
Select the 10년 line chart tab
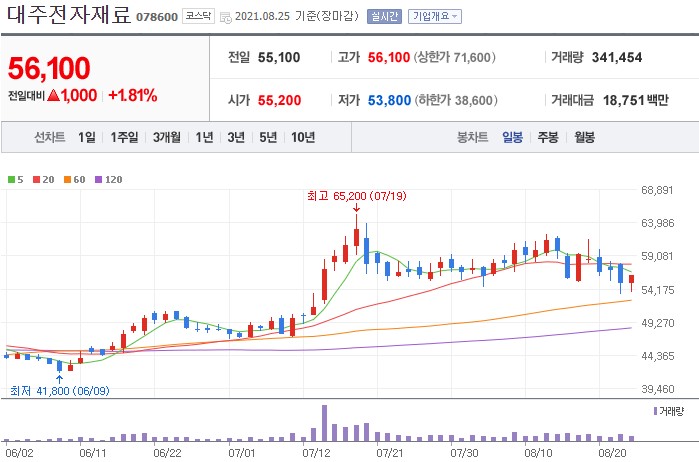[x=303, y=137]
